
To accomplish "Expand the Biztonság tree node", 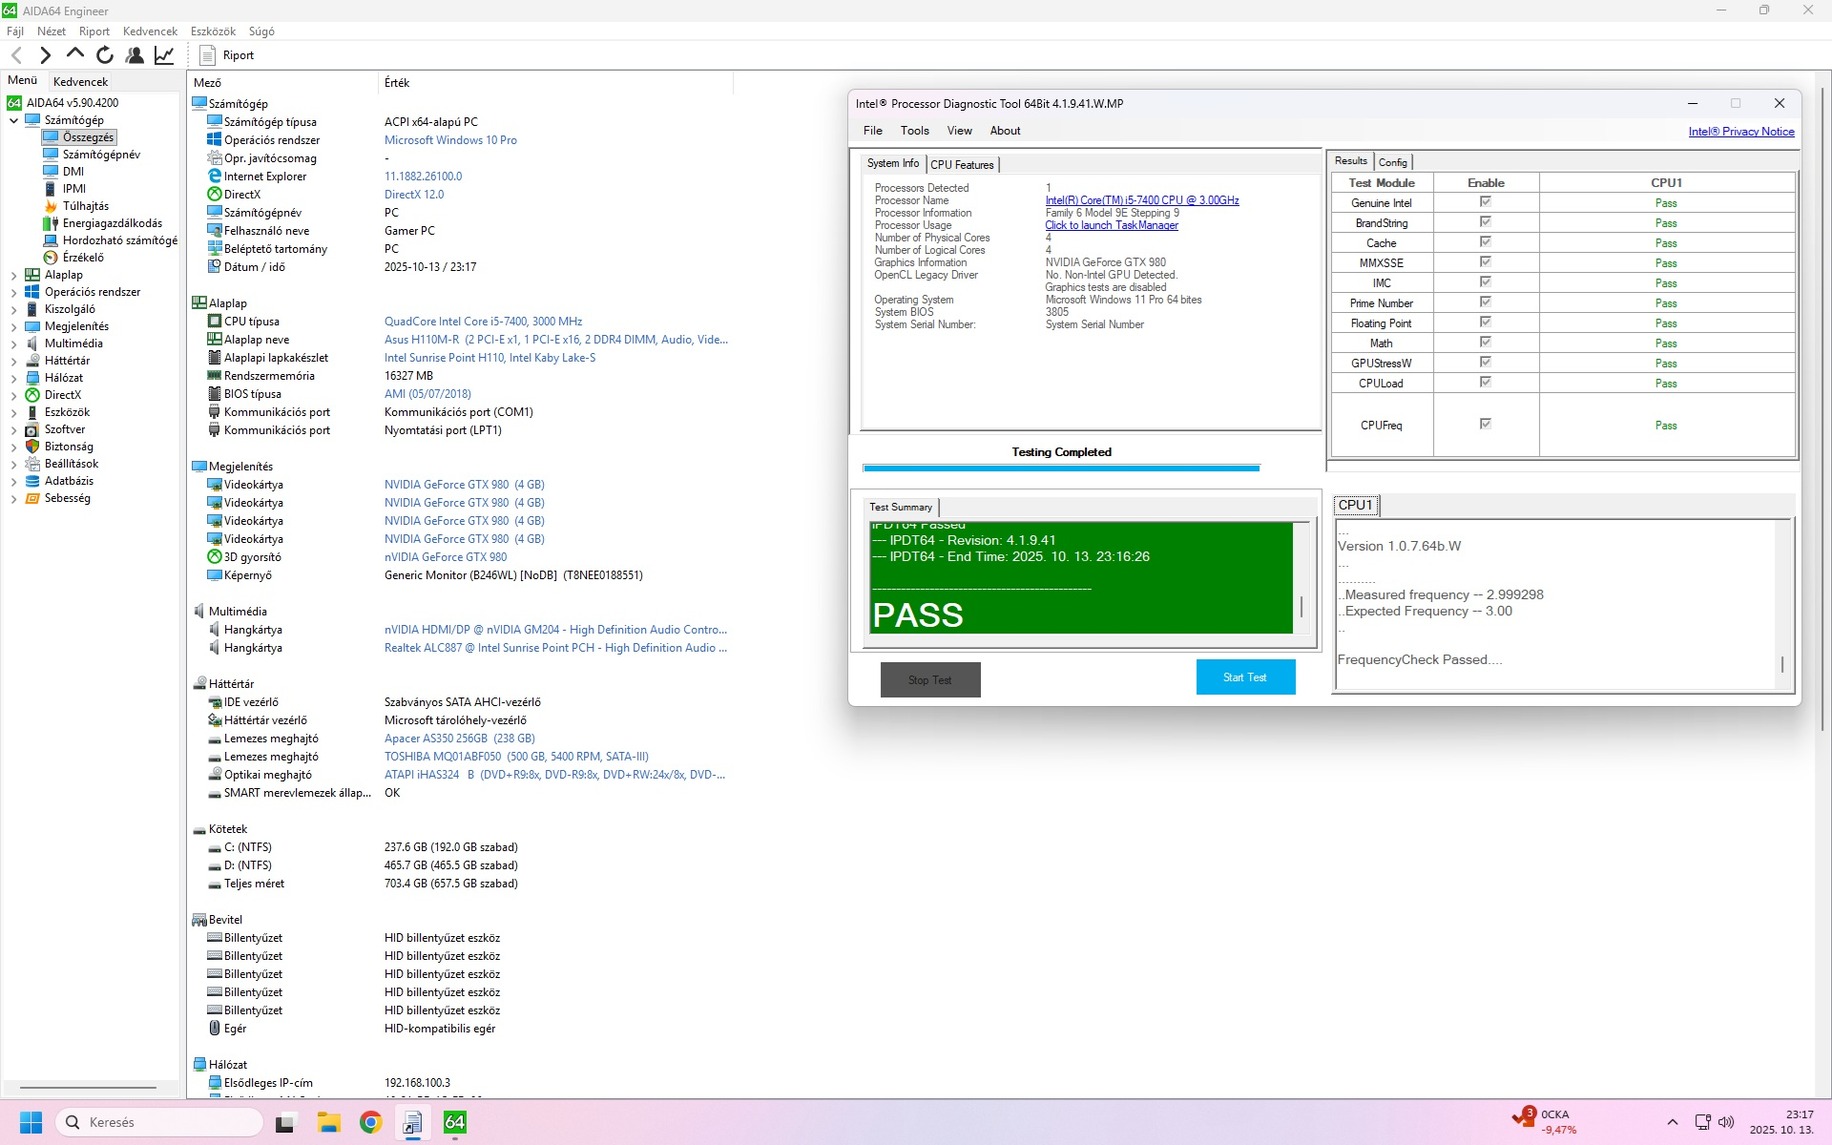I will point(14,447).
